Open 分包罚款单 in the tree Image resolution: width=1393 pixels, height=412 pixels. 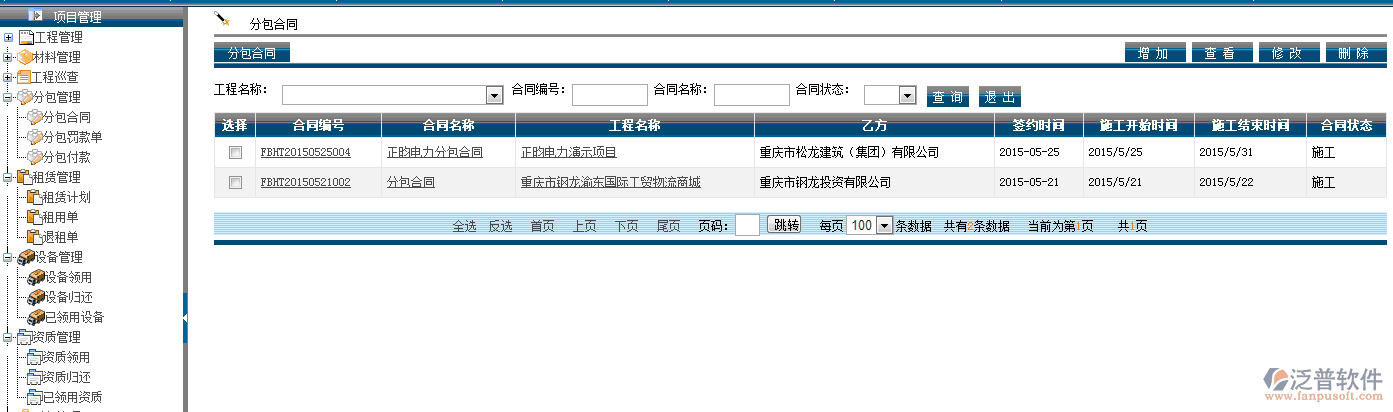point(72,137)
